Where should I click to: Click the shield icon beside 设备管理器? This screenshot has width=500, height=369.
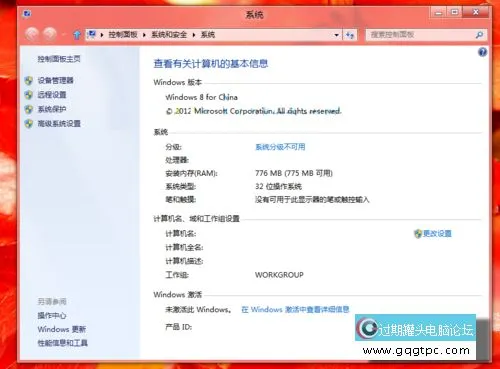[x=29, y=80]
